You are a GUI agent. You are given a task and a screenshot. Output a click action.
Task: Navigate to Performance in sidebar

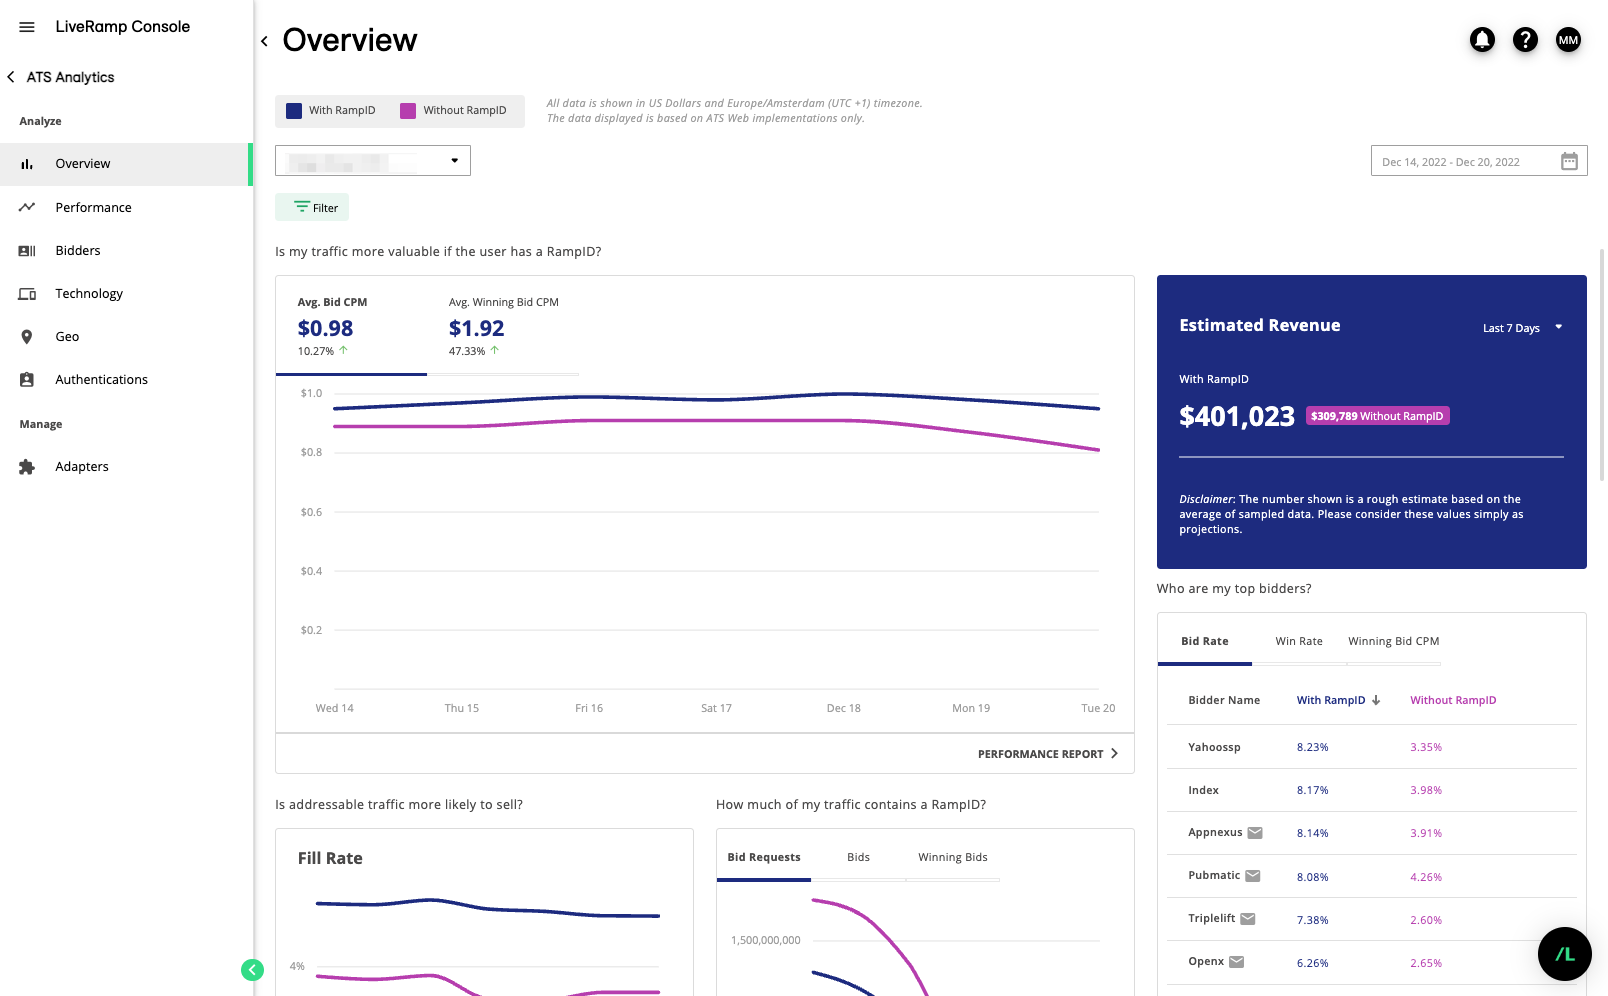click(125, 208)
